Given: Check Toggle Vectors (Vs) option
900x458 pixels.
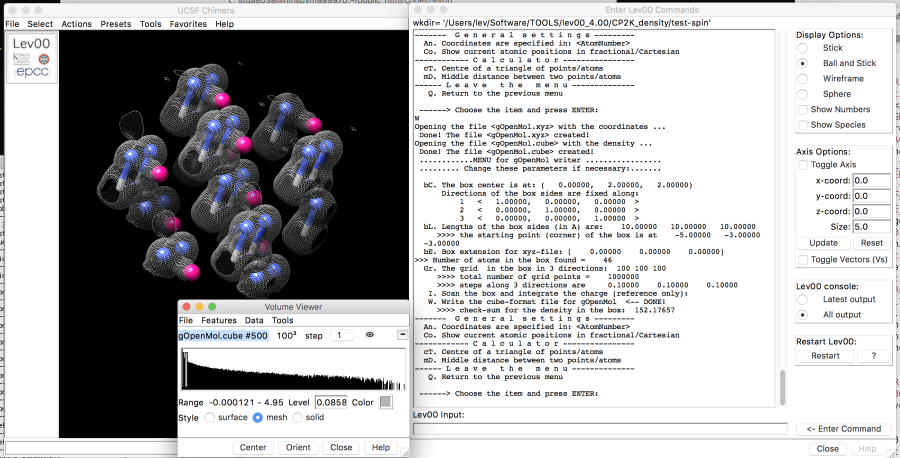Looking at the screenshot, I should 803,260.
